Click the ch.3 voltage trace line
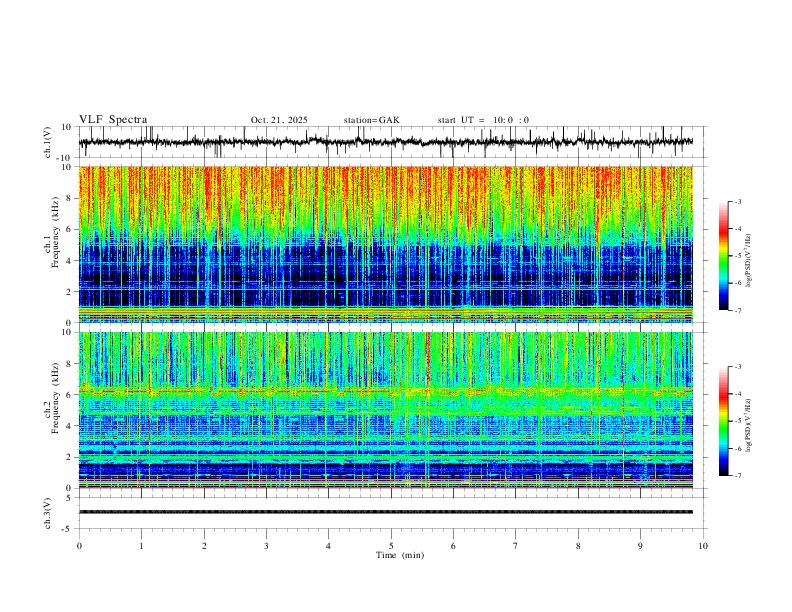The image size is (792, 612). (x=386, y=512)
